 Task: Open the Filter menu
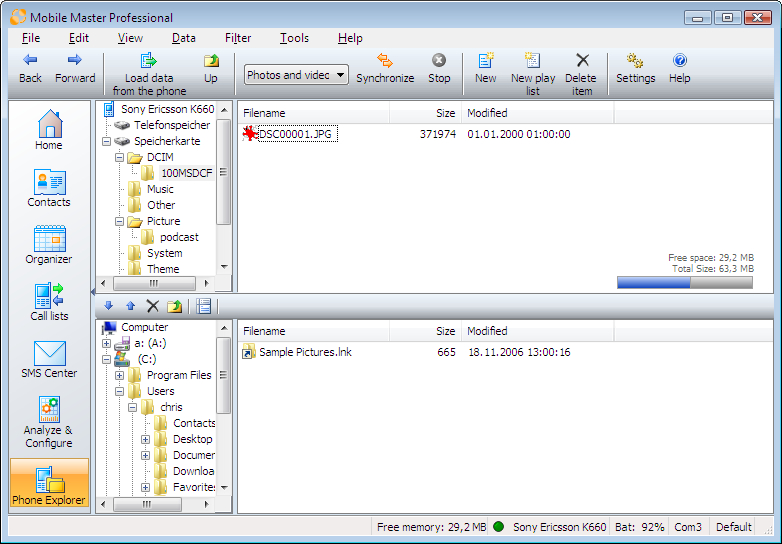[238, 38]
